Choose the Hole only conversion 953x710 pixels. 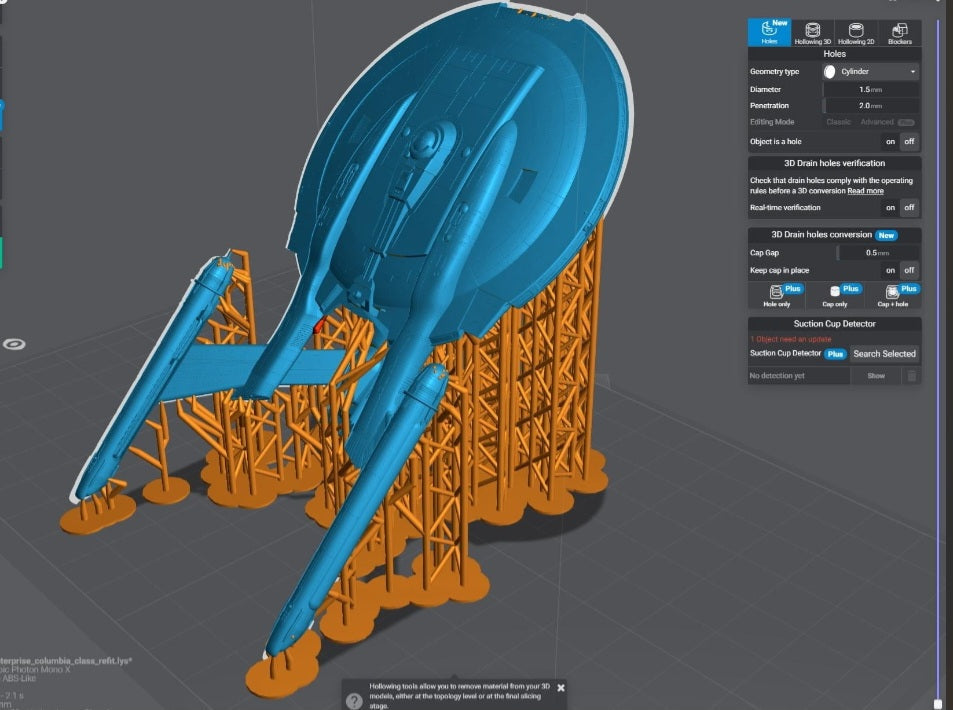(777, 296)
